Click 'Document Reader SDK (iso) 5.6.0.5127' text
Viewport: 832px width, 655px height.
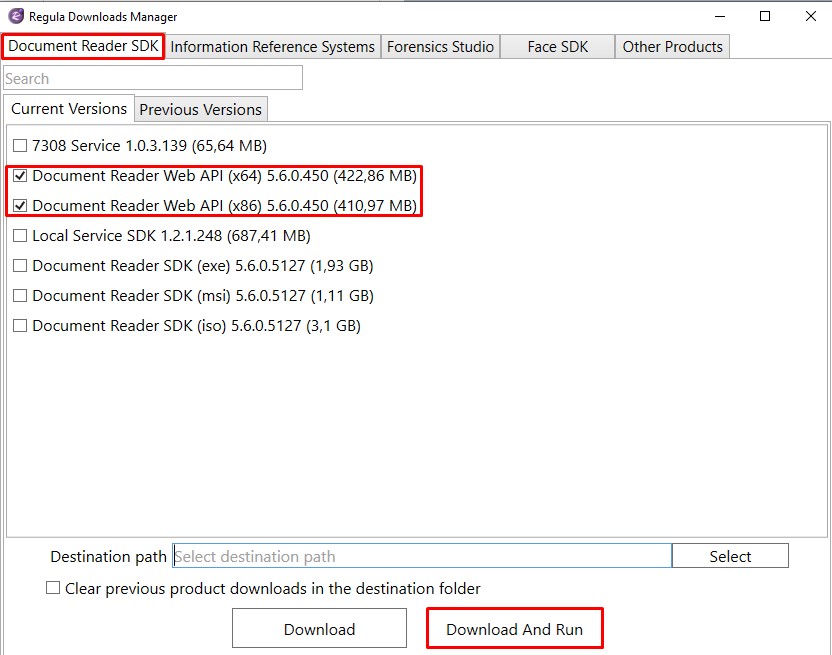point(167,325)
